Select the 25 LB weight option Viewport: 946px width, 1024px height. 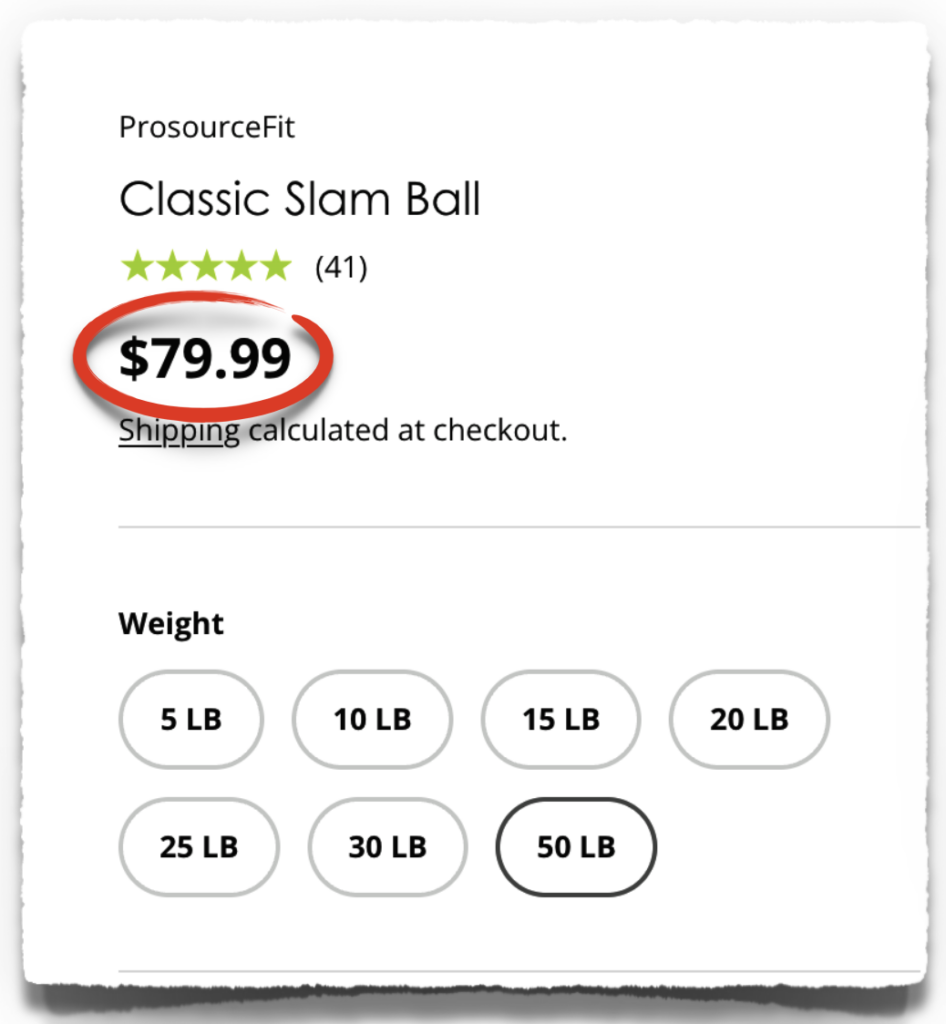pyautogui.click(x=199, y=847)
